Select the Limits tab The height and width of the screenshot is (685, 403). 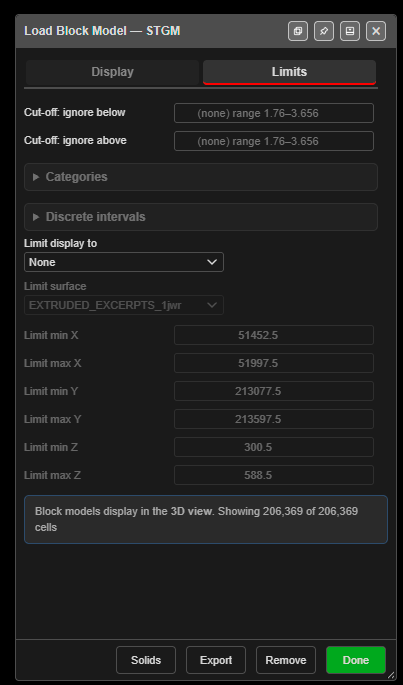click(289, 72)
